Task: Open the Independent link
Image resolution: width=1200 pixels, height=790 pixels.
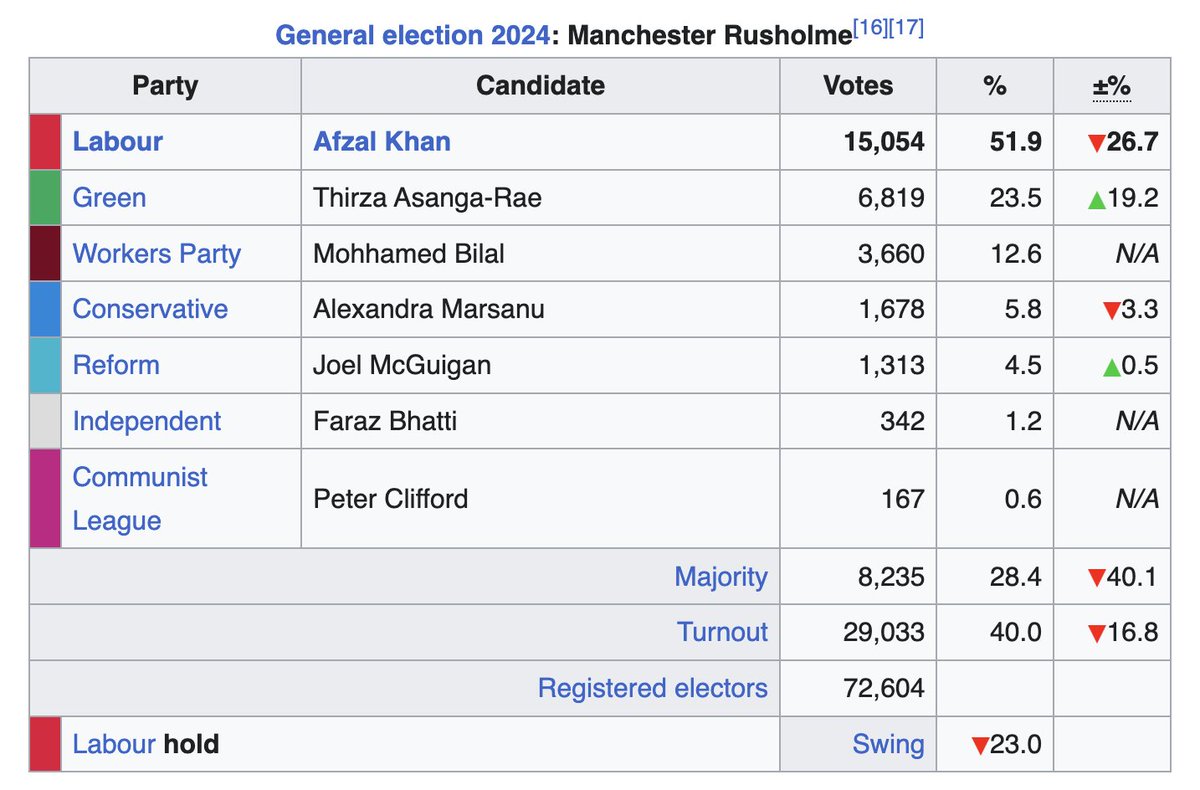Action: pyautogui.click(x=147, y=421)
